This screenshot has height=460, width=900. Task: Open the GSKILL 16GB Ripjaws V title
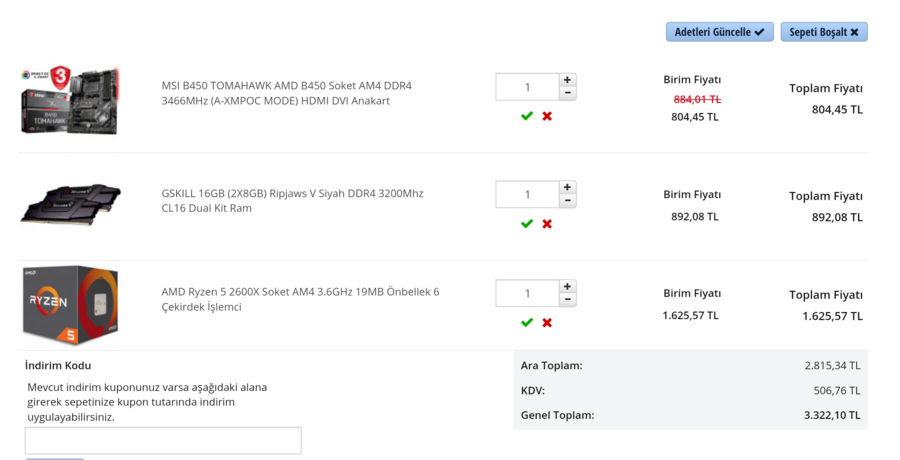[292, 200]
